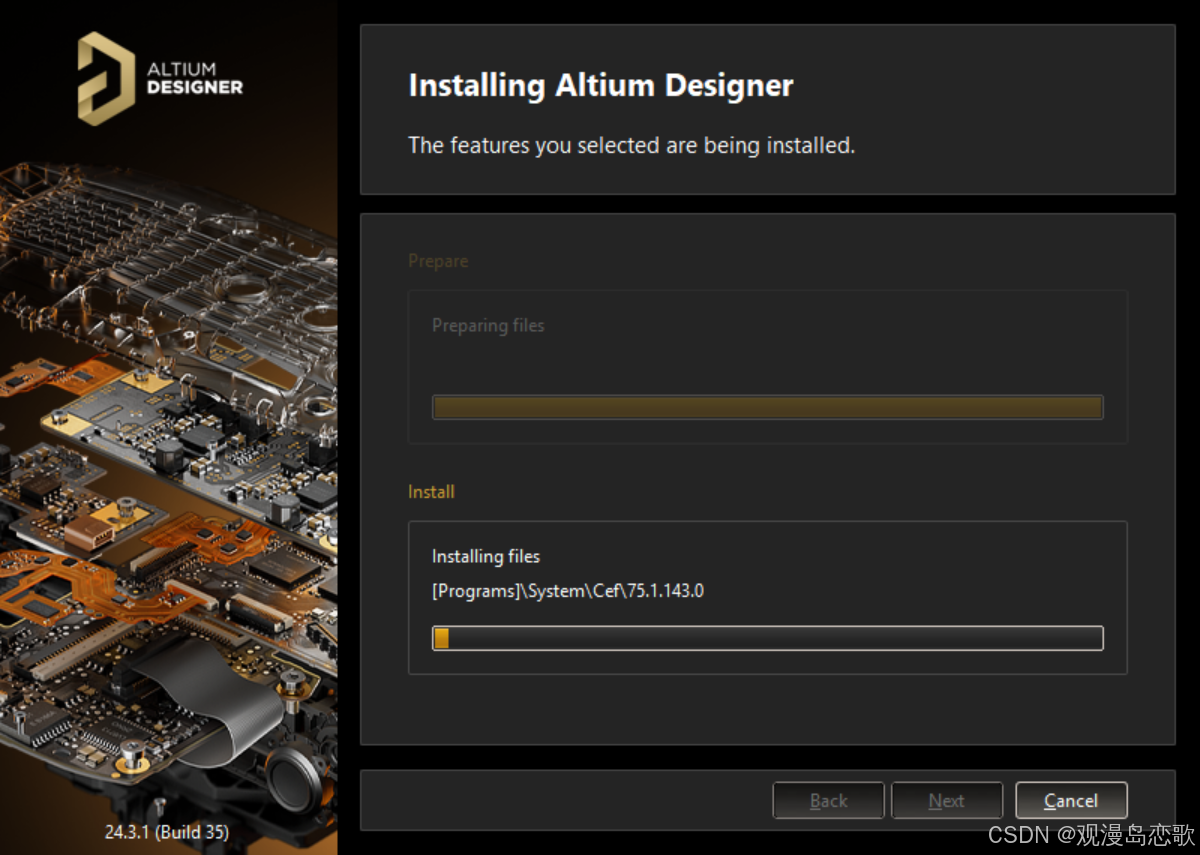Click the disabled Next button
The width and height of the screenshot is (1200, 855).
(x=947, y=800)
